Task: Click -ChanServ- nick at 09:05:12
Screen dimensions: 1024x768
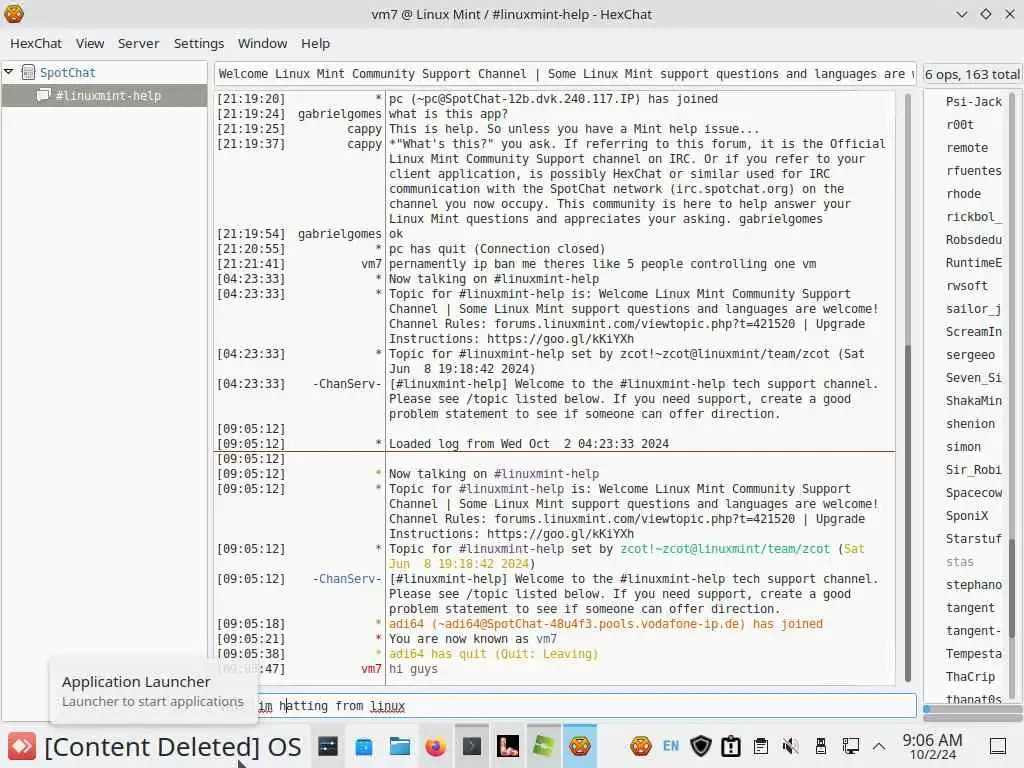Action: pos(347,579)
